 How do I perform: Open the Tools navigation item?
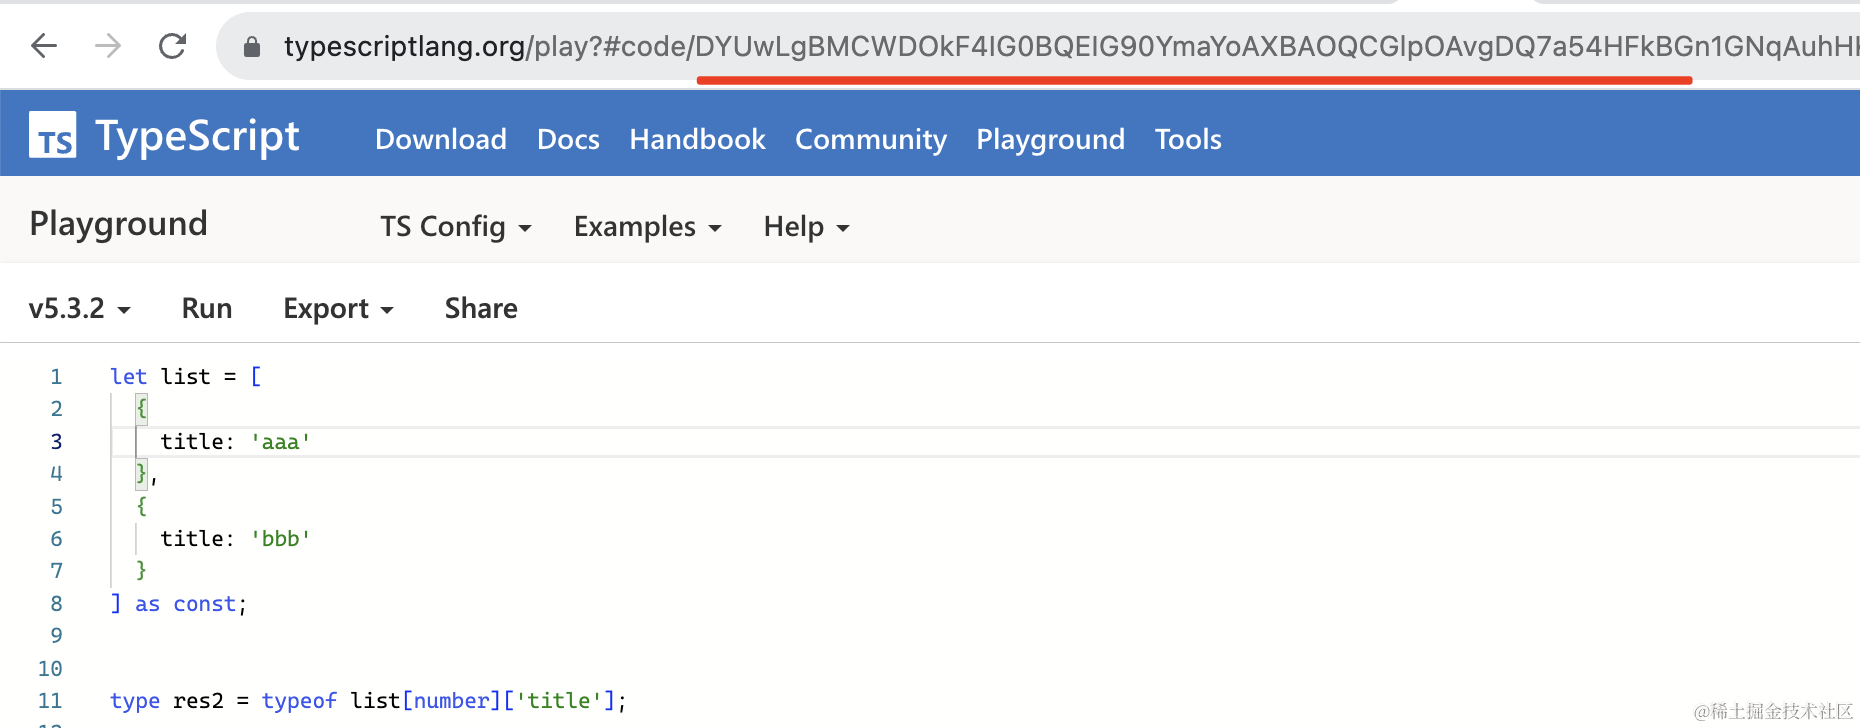1188,139
